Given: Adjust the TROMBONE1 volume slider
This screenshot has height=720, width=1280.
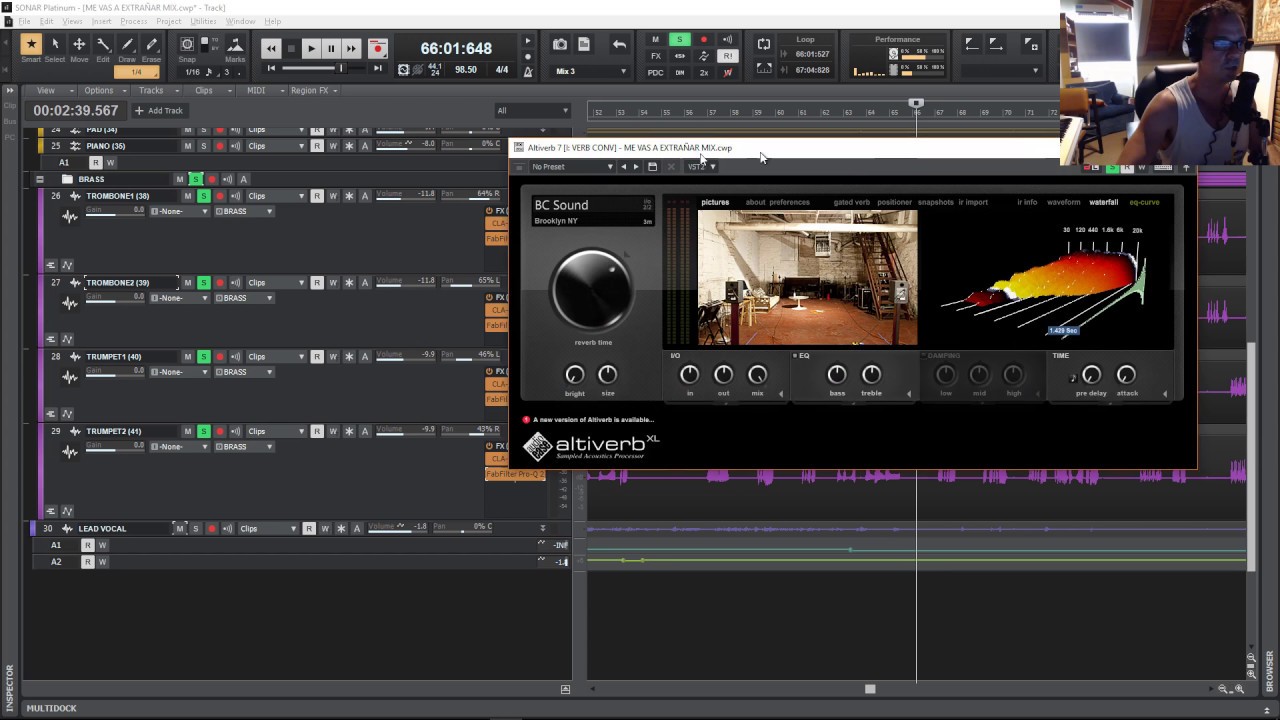Looking at the screenshot, I should (405, 196).
